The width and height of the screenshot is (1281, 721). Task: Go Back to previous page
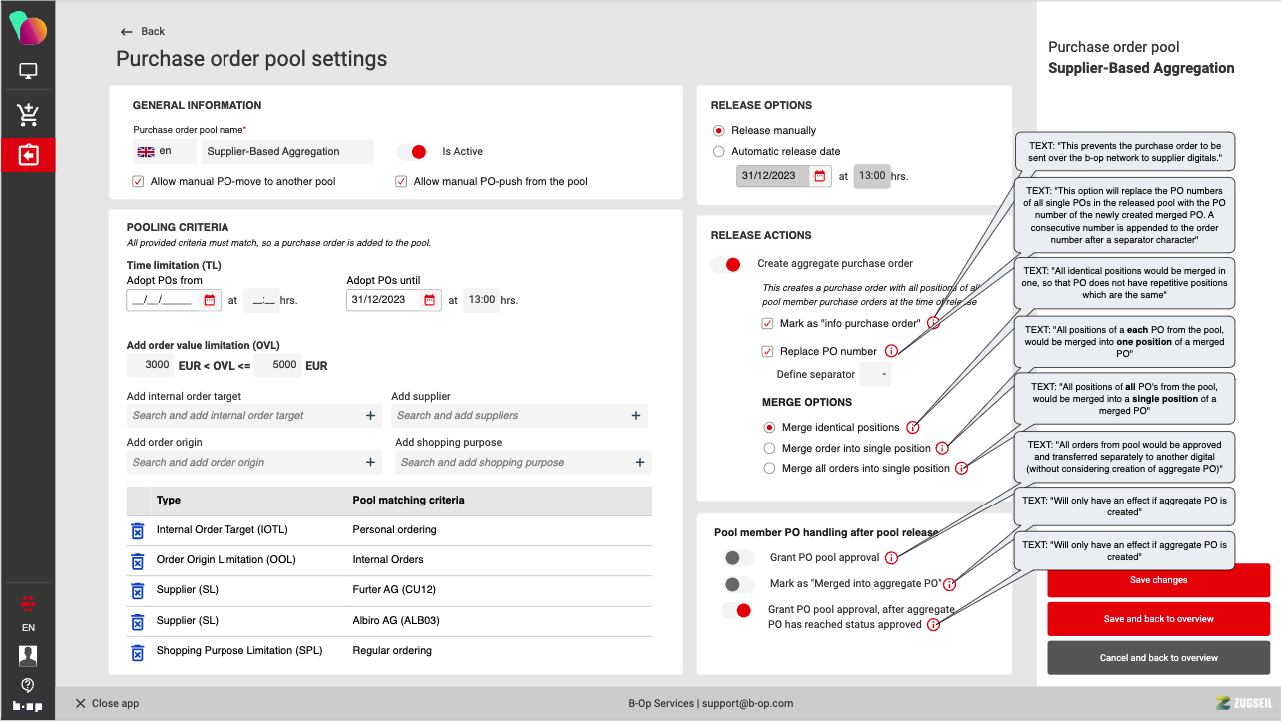(142, 32)
